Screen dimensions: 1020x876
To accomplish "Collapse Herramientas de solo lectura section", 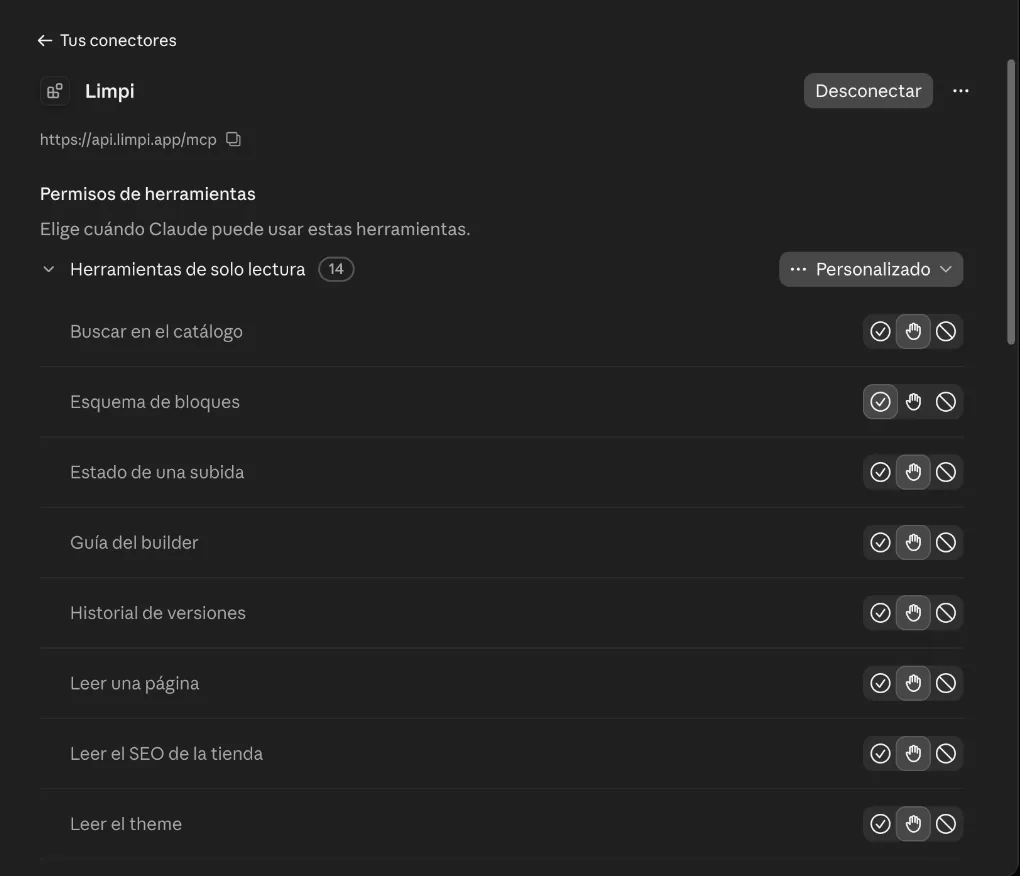I will (x=48, y=269).
